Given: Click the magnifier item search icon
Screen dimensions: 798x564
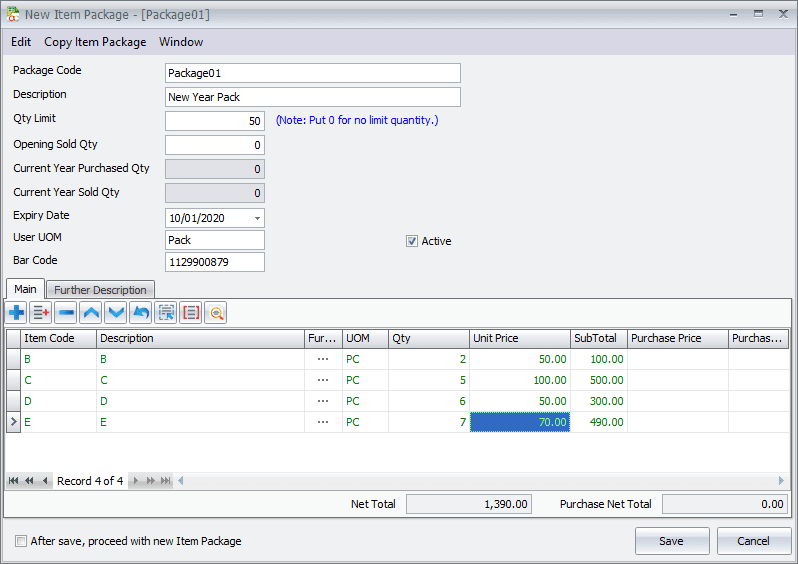Looking at the screenshot, I should [216, 313].
